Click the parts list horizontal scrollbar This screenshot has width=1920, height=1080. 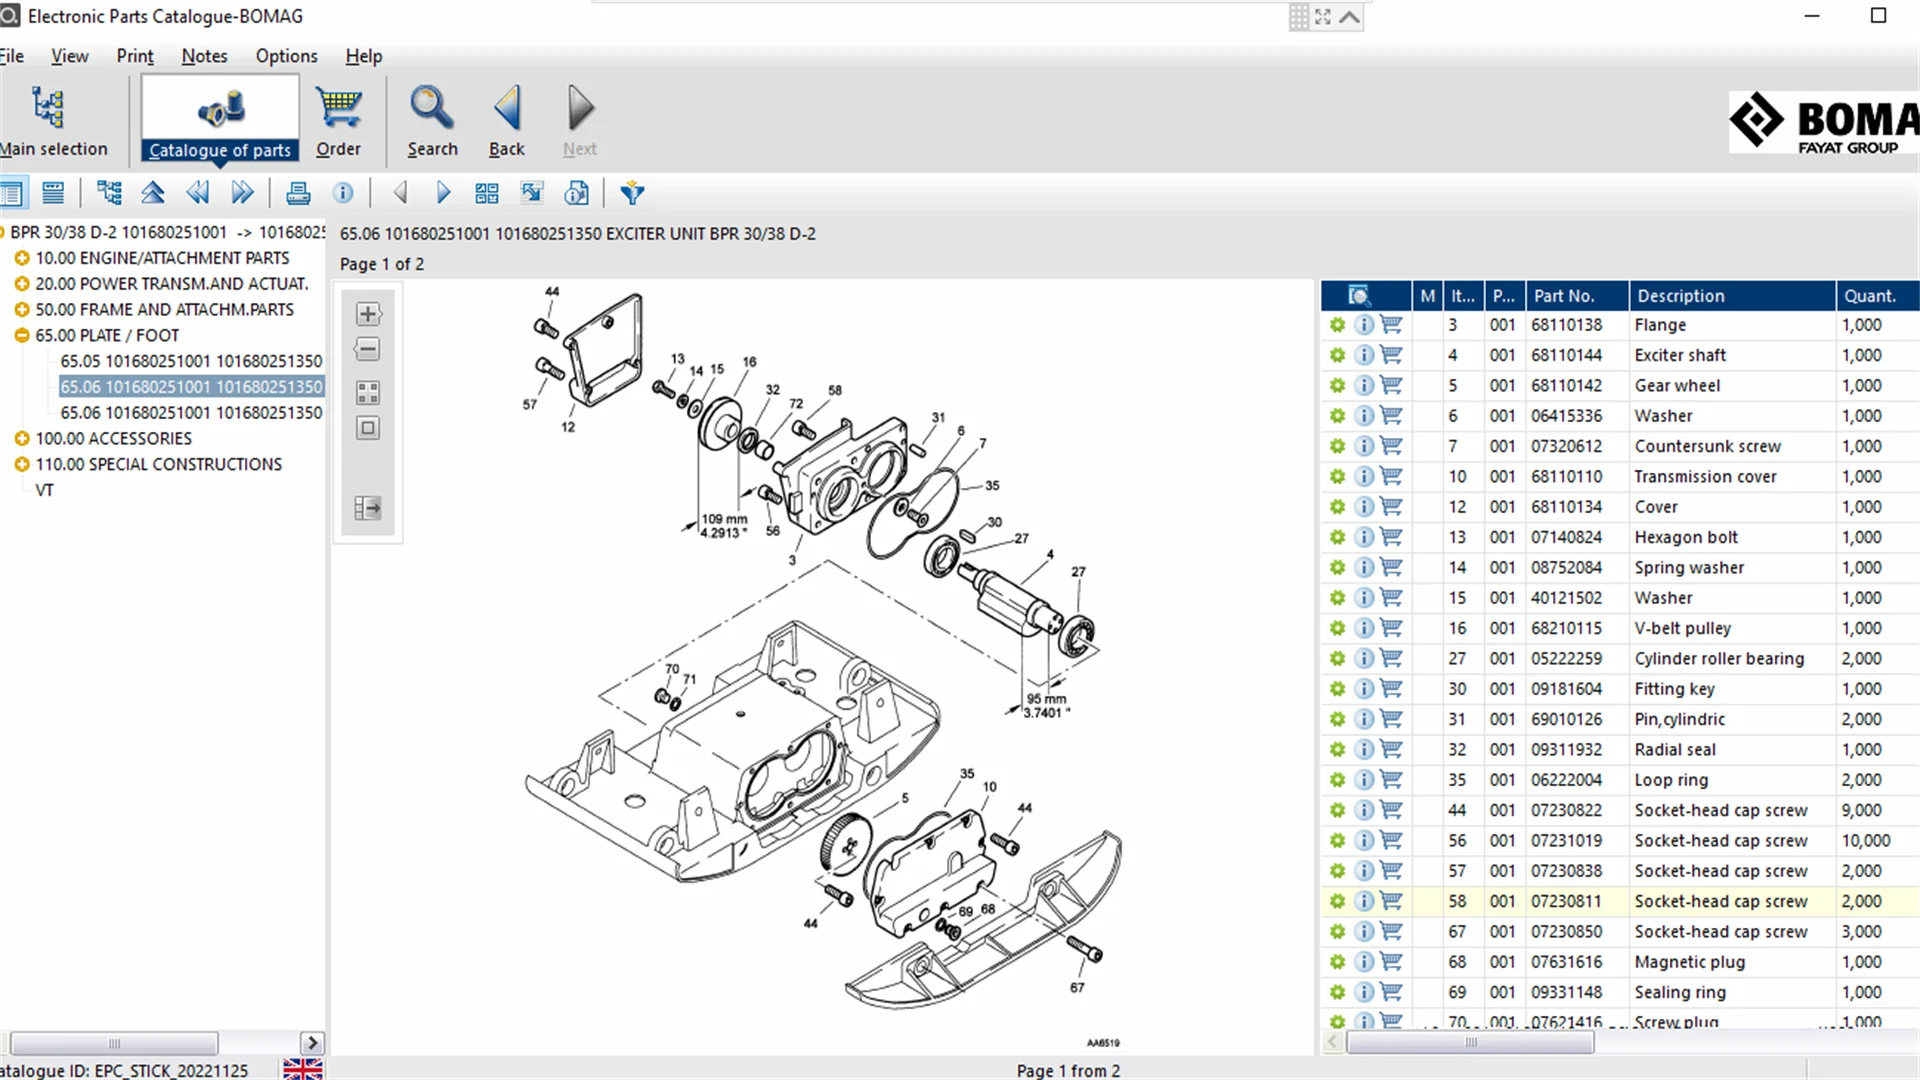[1470, 1043]
